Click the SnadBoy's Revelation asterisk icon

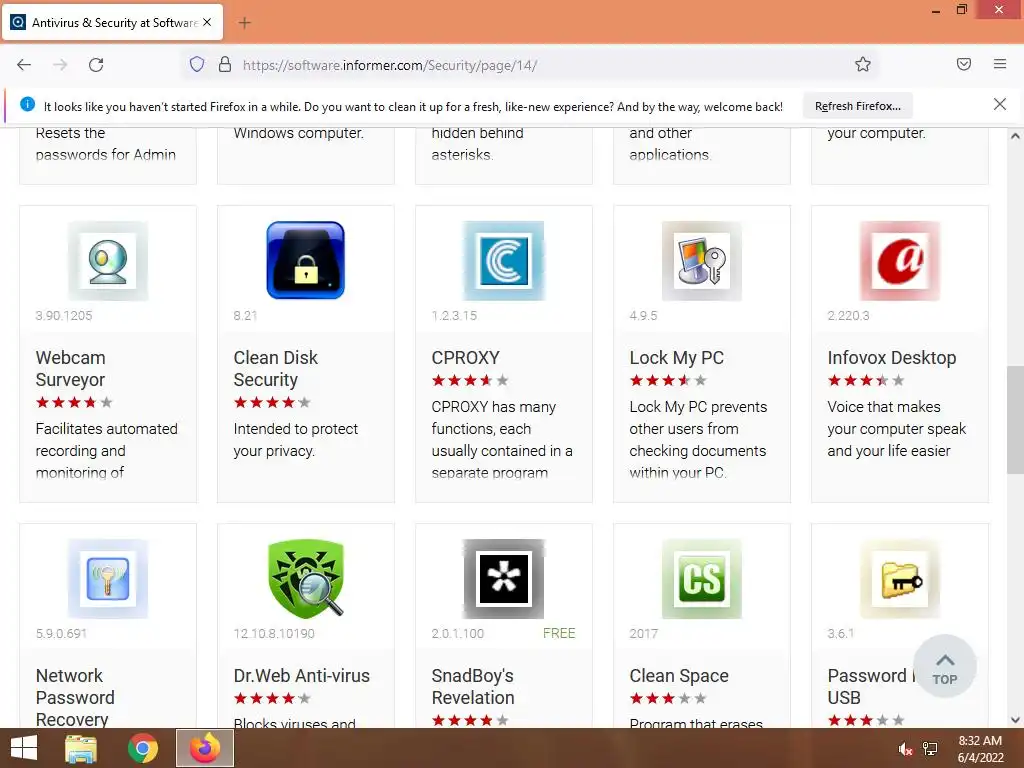504,579
